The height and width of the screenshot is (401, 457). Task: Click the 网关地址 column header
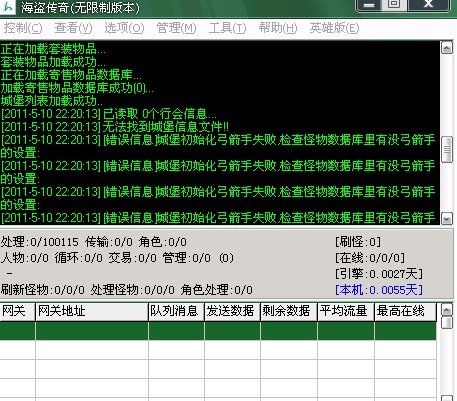click(92, 312)
